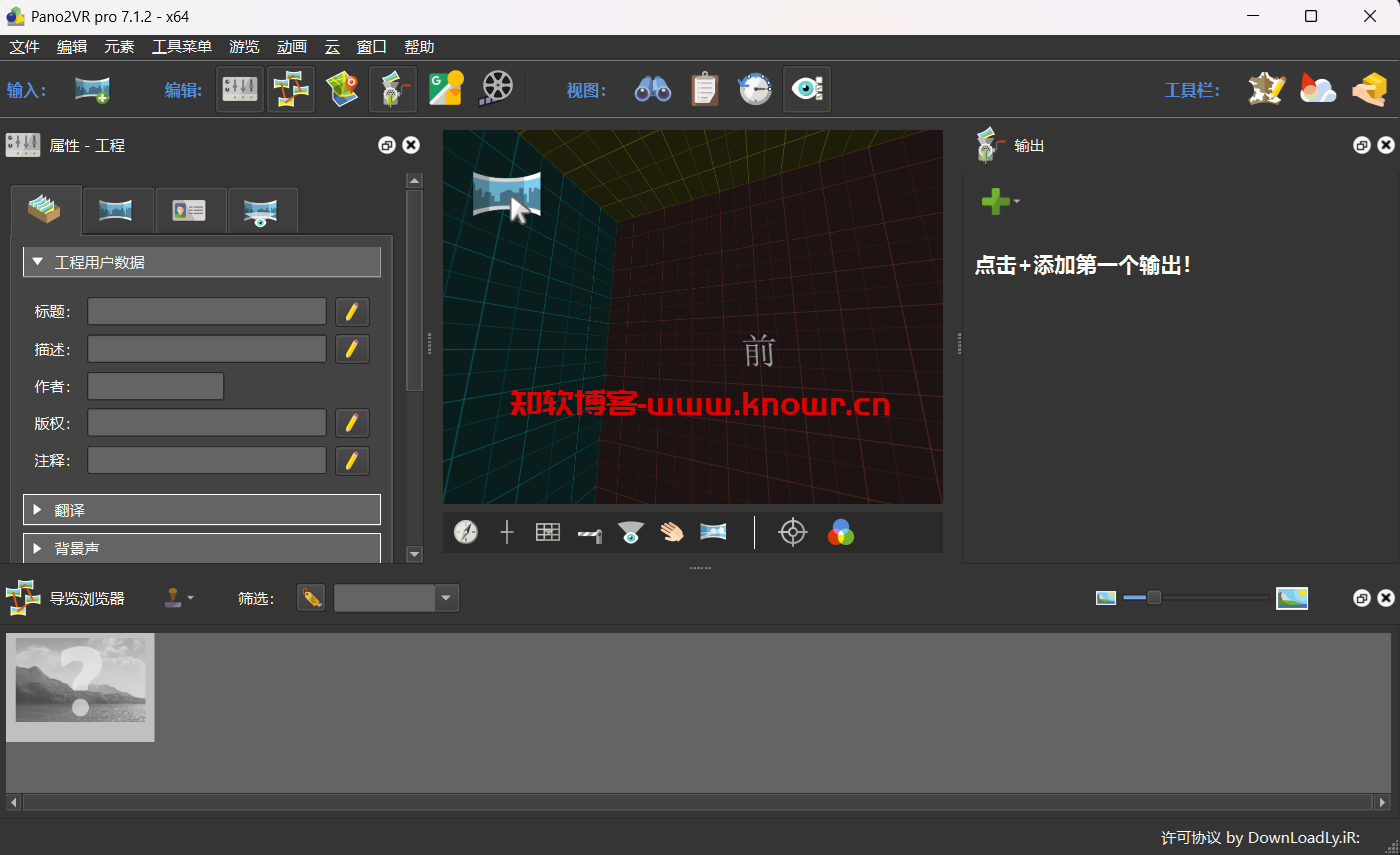Viewport: 1400px width, 855px height.
Task: Open the RGB color correction icon
Action: point(841,532)
